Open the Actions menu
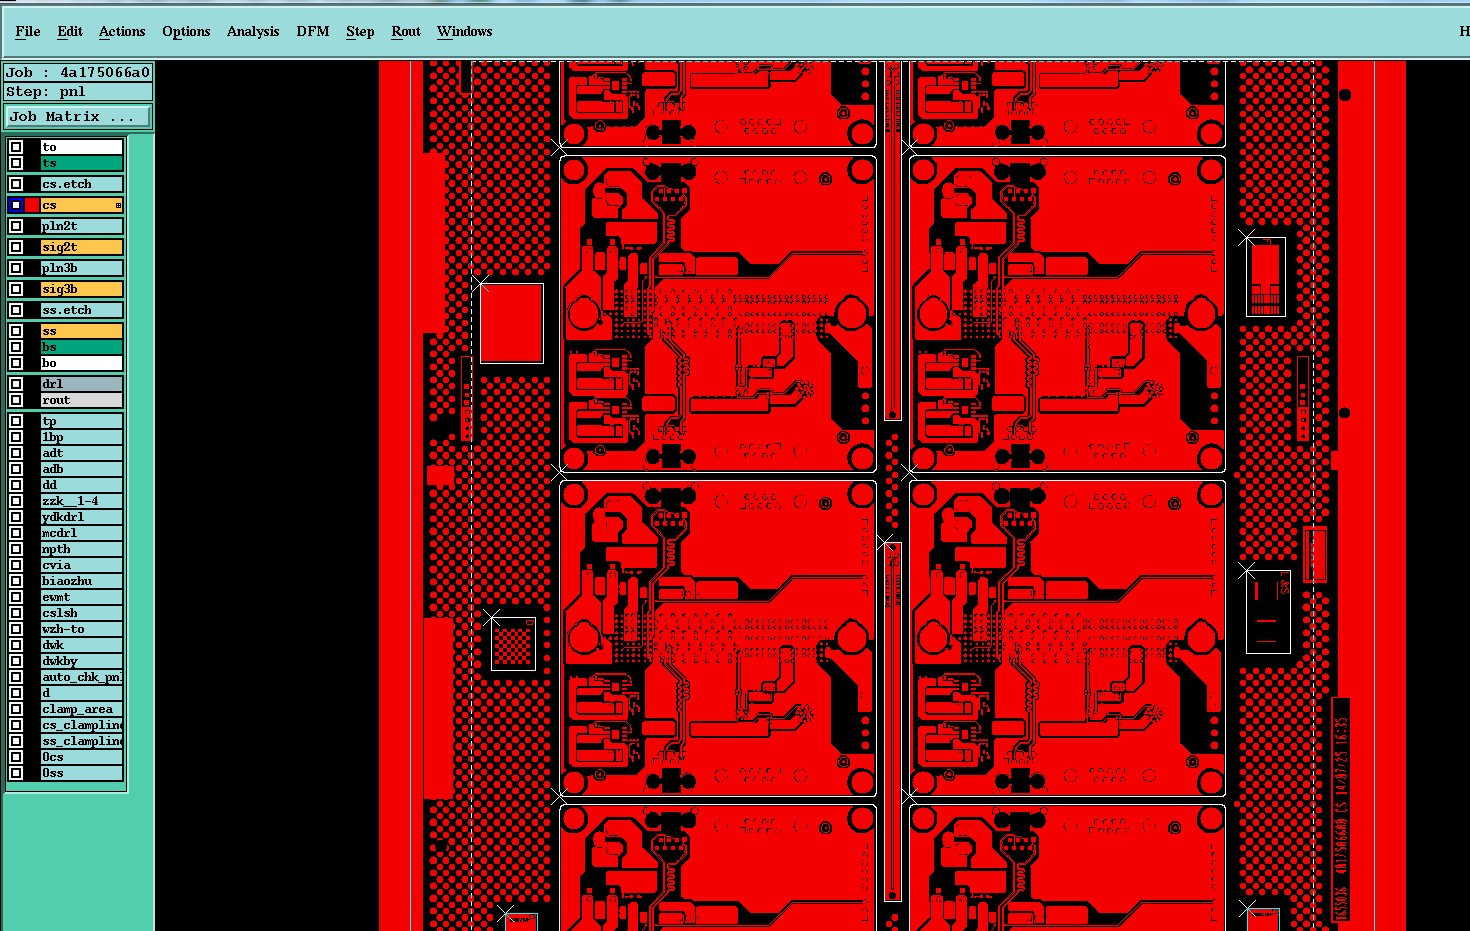The height and width of the screenshot is (931, 1470). (122, 31)
